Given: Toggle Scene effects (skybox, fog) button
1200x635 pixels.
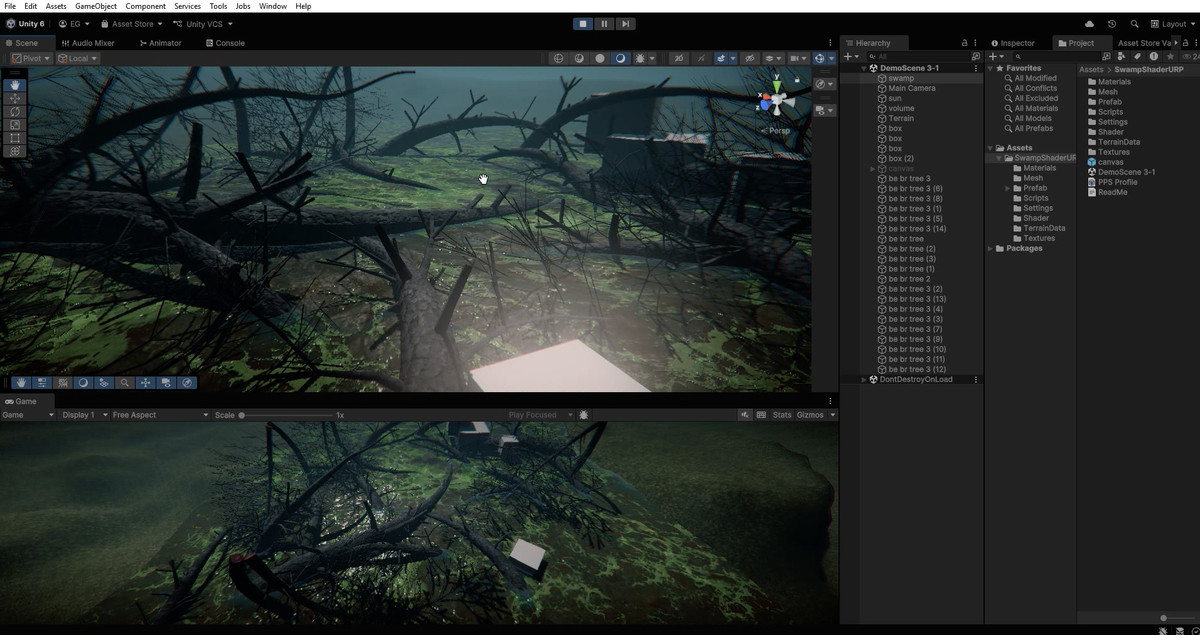Looking at the screenshot, I should tap(719, 58).
